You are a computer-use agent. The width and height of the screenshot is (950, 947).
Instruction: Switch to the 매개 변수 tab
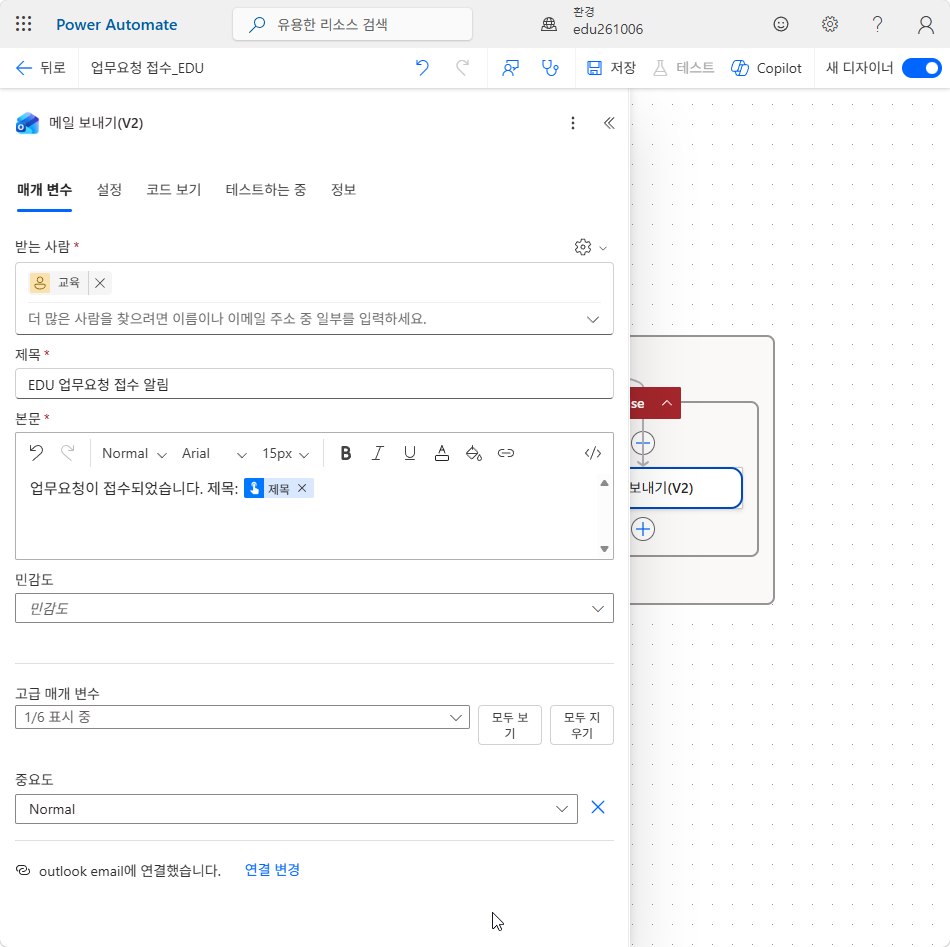coord(44,190)
